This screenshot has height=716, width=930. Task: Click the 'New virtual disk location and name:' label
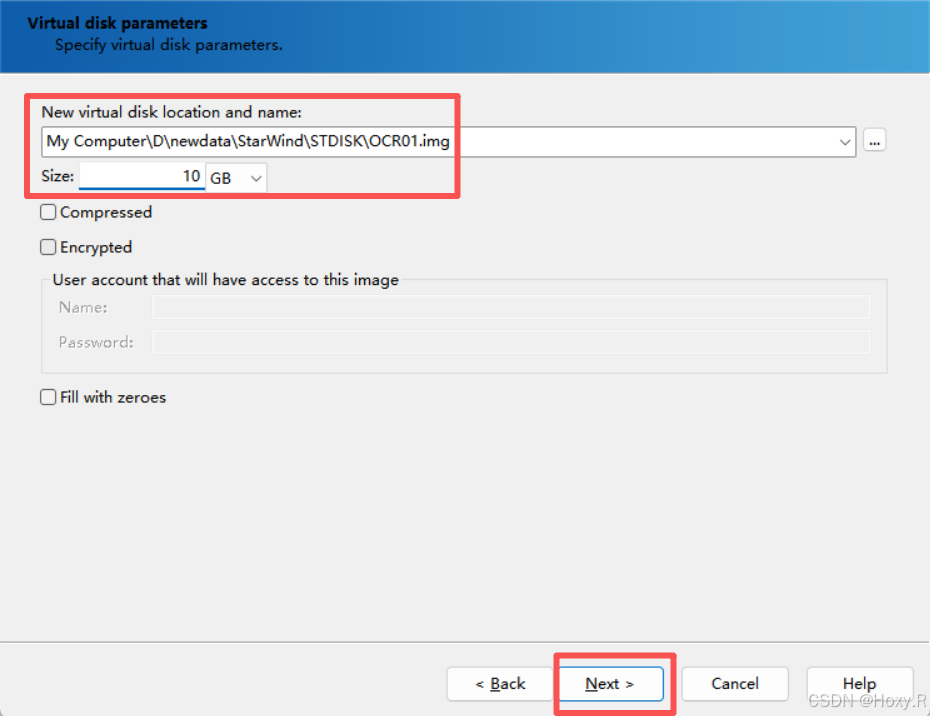pyautogui.click(x=171, y=112)
